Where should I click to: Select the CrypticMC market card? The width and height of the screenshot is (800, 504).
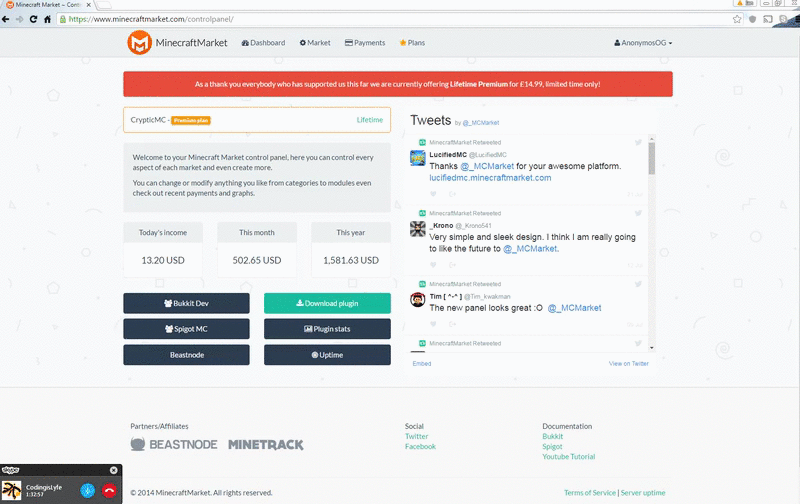tap(257, 120)
